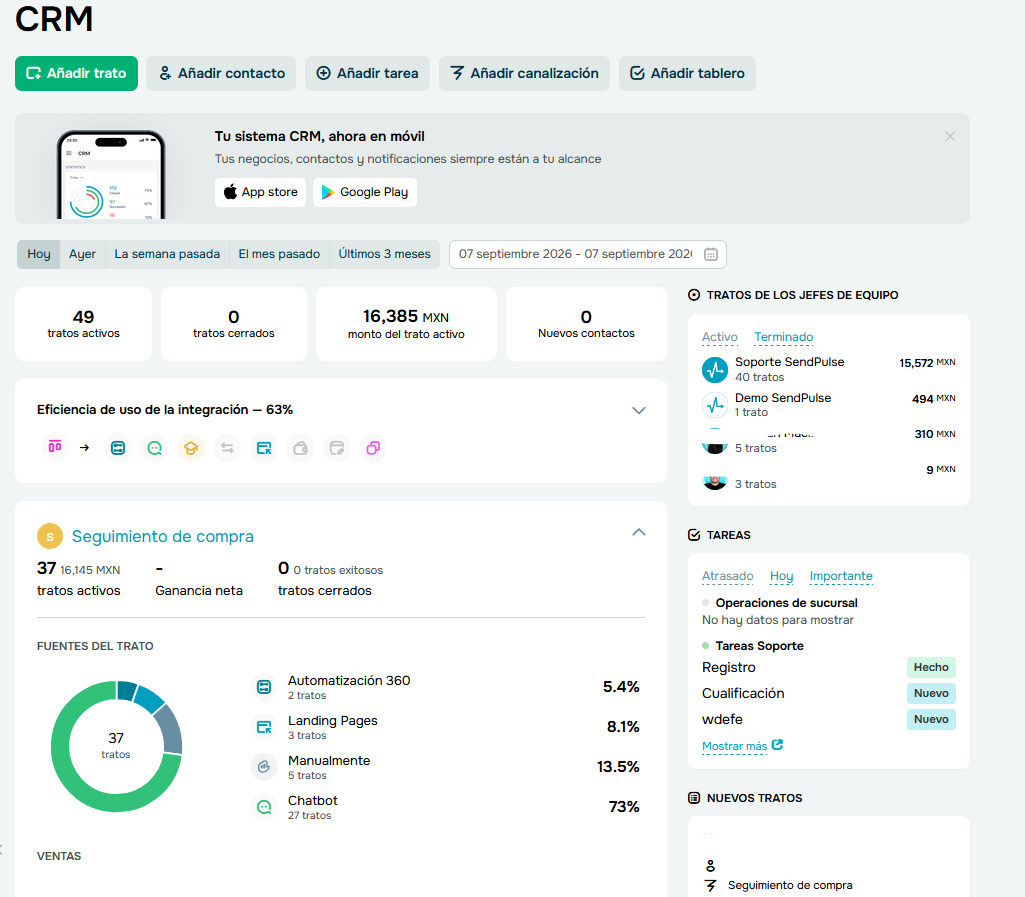Switch to Atrasado tasks tab
Viewport: 1025px width, 897px height.
[728, 576]
